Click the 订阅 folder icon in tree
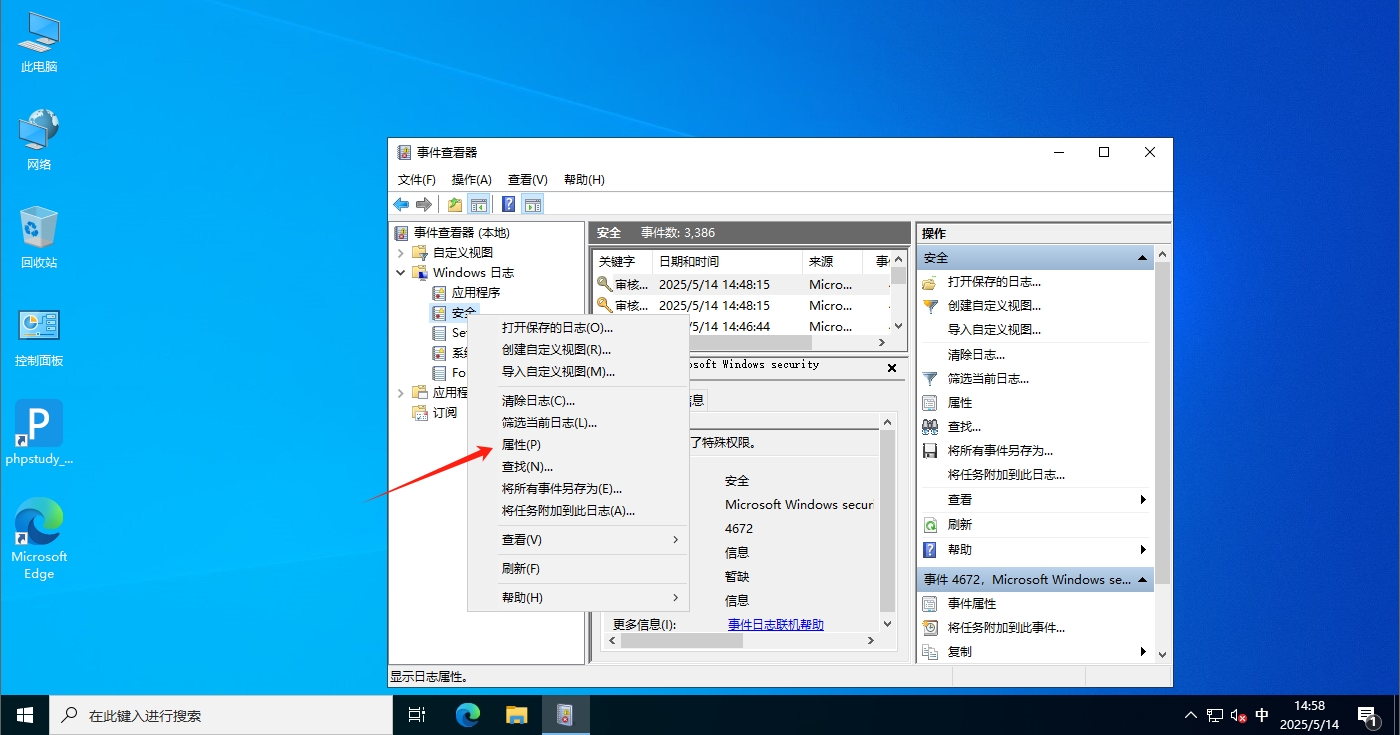This screenshot has height=735, width=1400. (x=421, y=413)
